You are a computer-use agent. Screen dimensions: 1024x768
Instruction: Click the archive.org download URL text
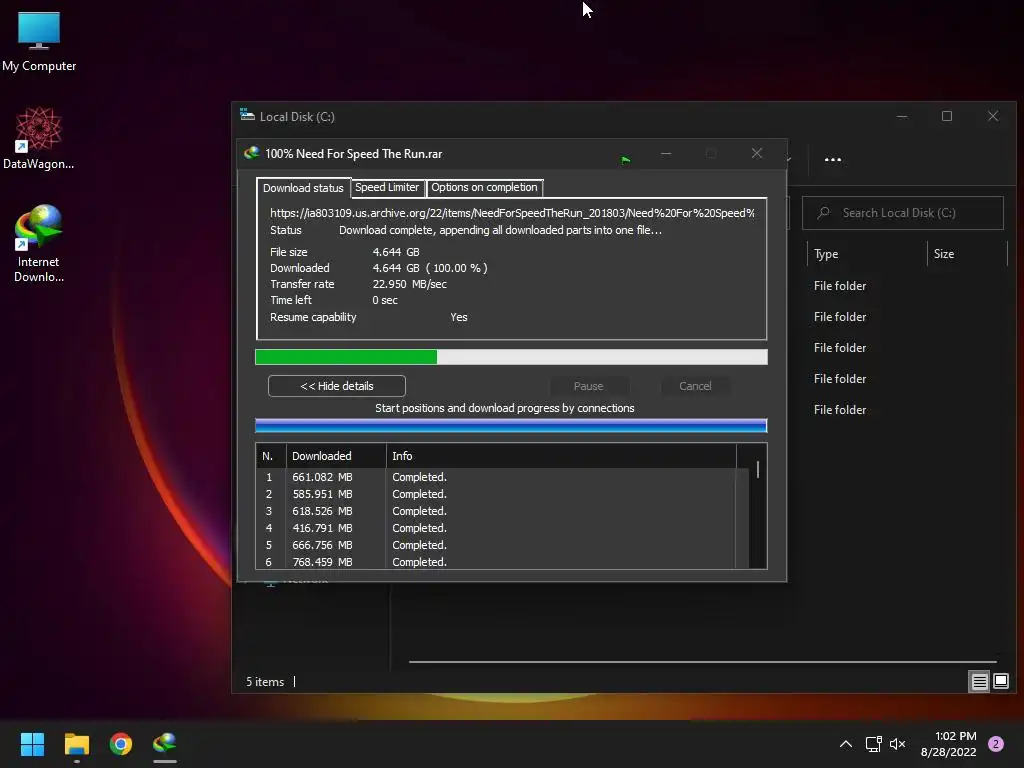[x=512, y=213]
